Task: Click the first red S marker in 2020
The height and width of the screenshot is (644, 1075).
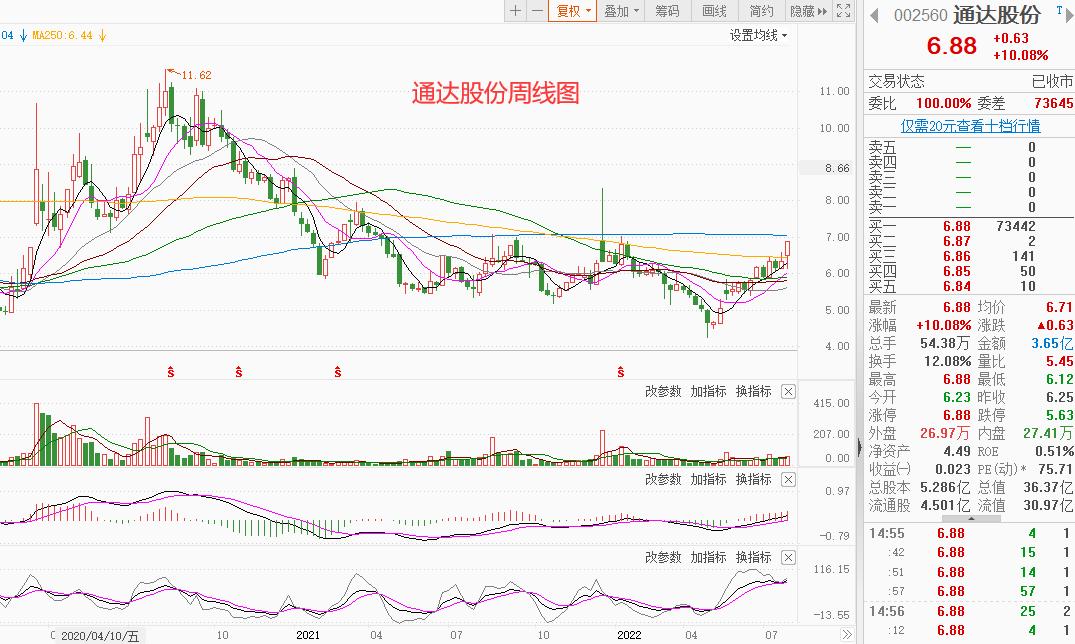Action: pos(171,372)
